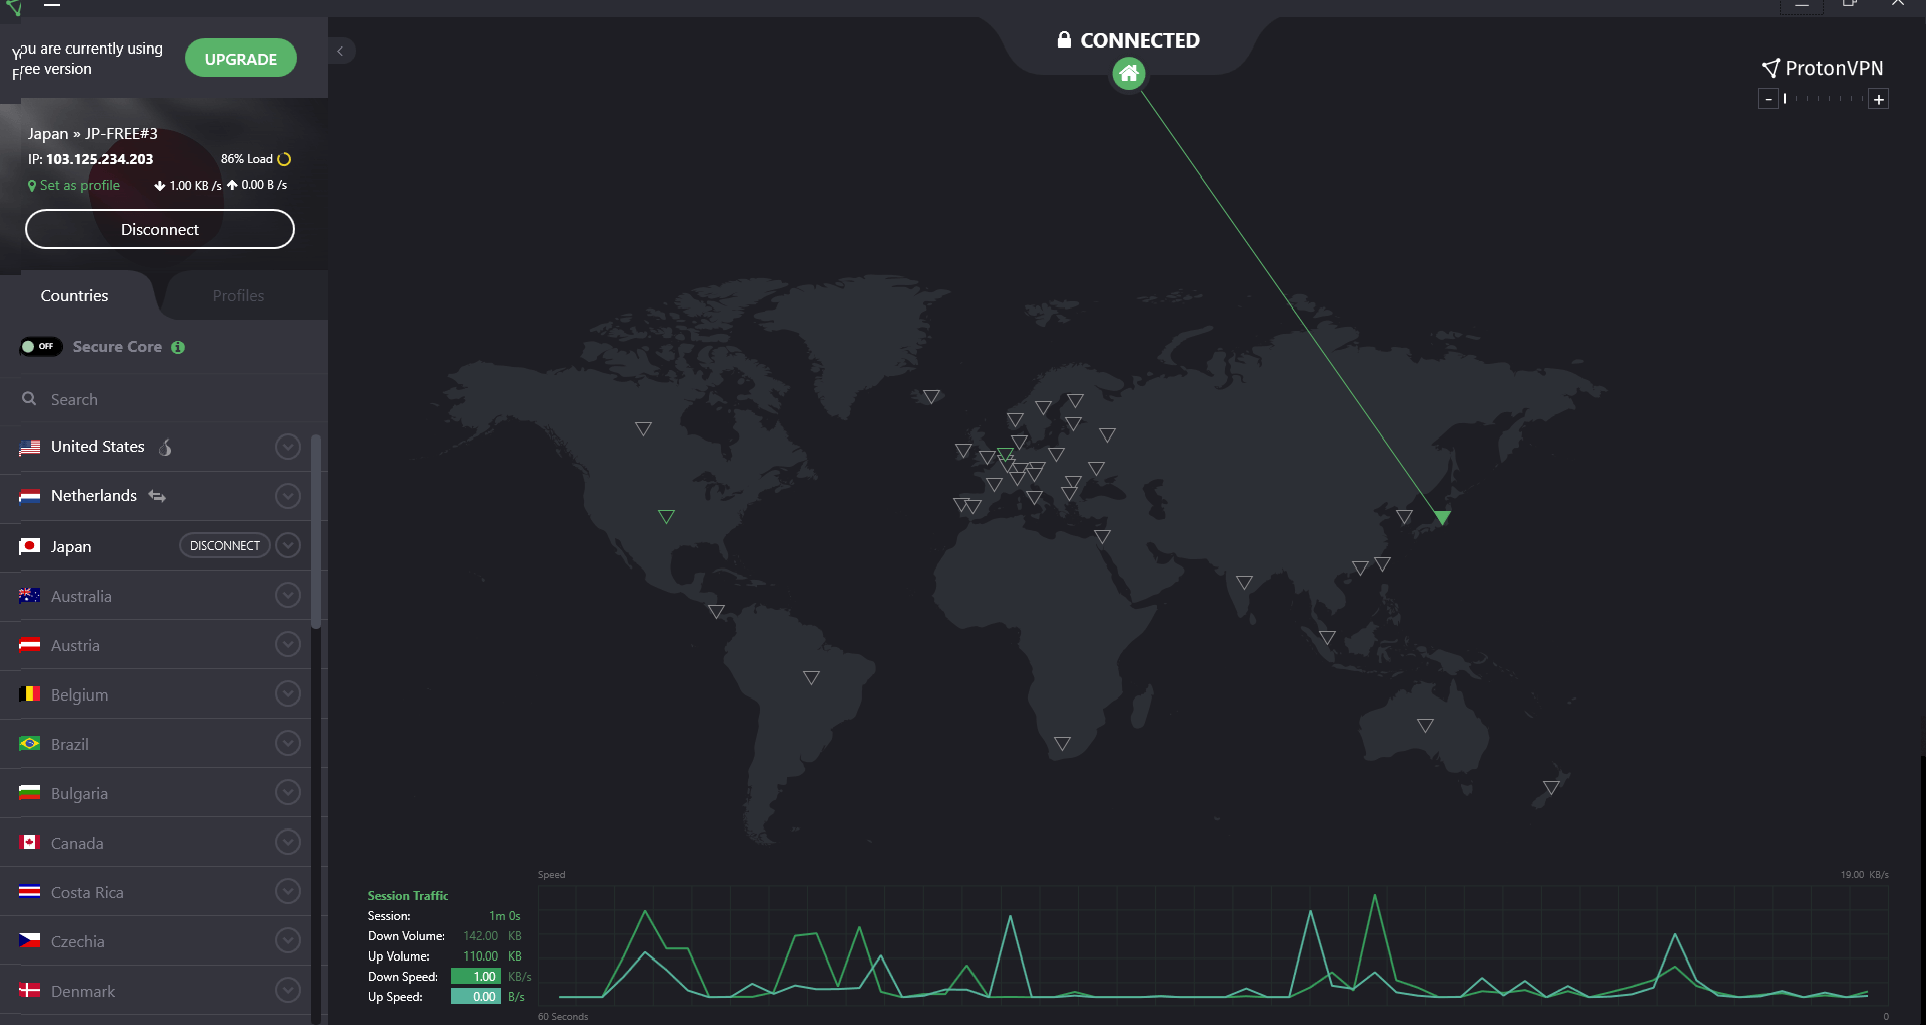Viewport: 1926px width, 1025px height.
Task: Click the green home connection icon
Action: coord(1129,73)
